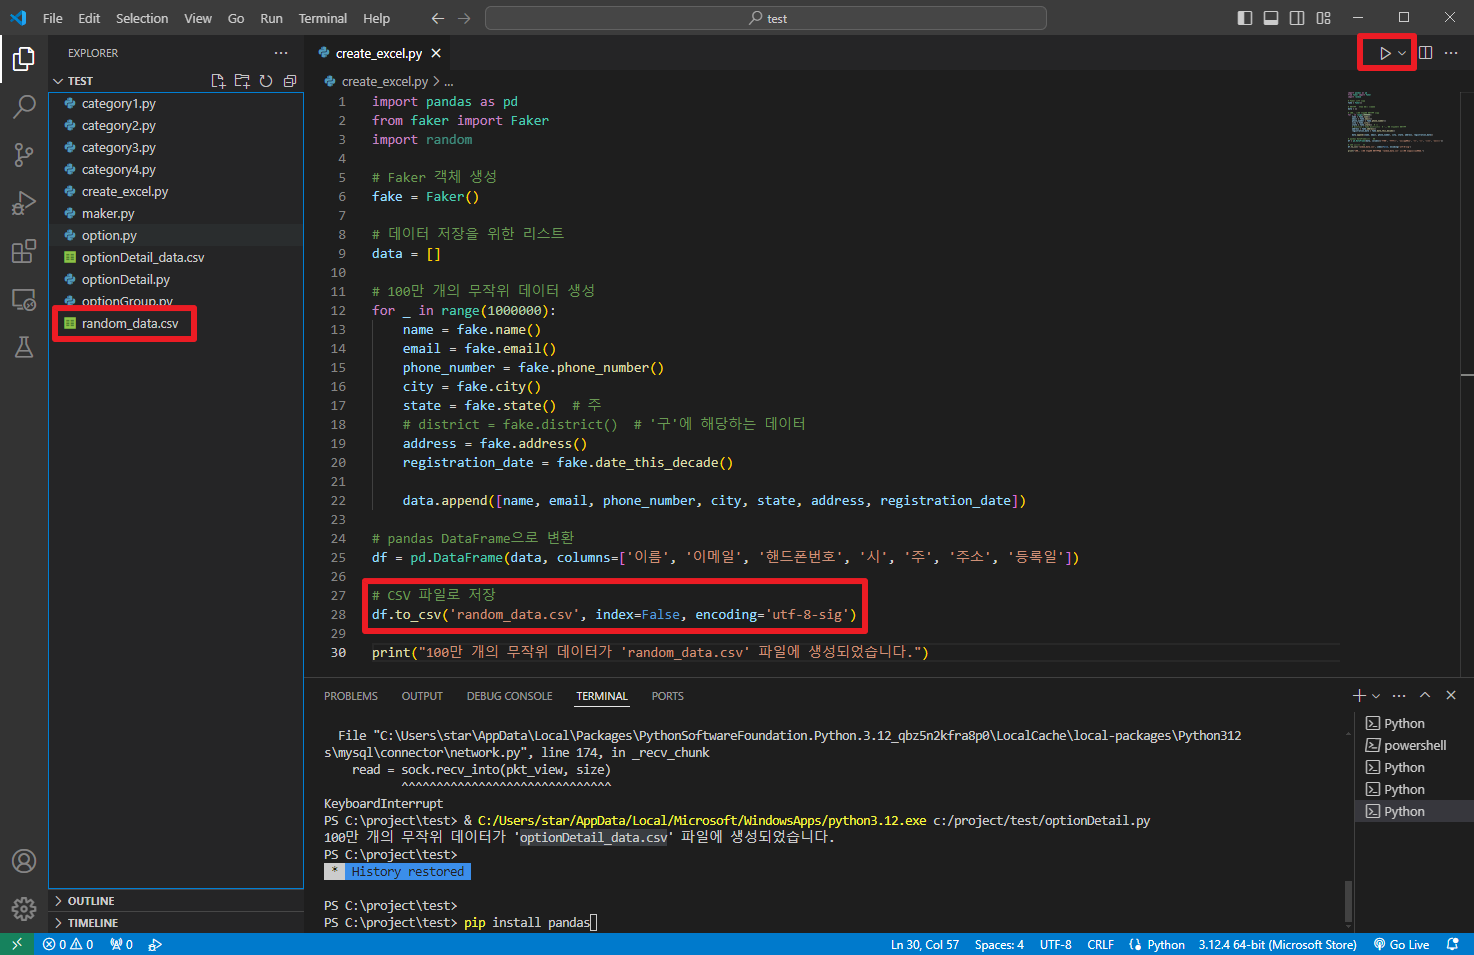The image size is (1474, 955).
Task: Close the create_excel.py editor tab
Action: (436, 53)
